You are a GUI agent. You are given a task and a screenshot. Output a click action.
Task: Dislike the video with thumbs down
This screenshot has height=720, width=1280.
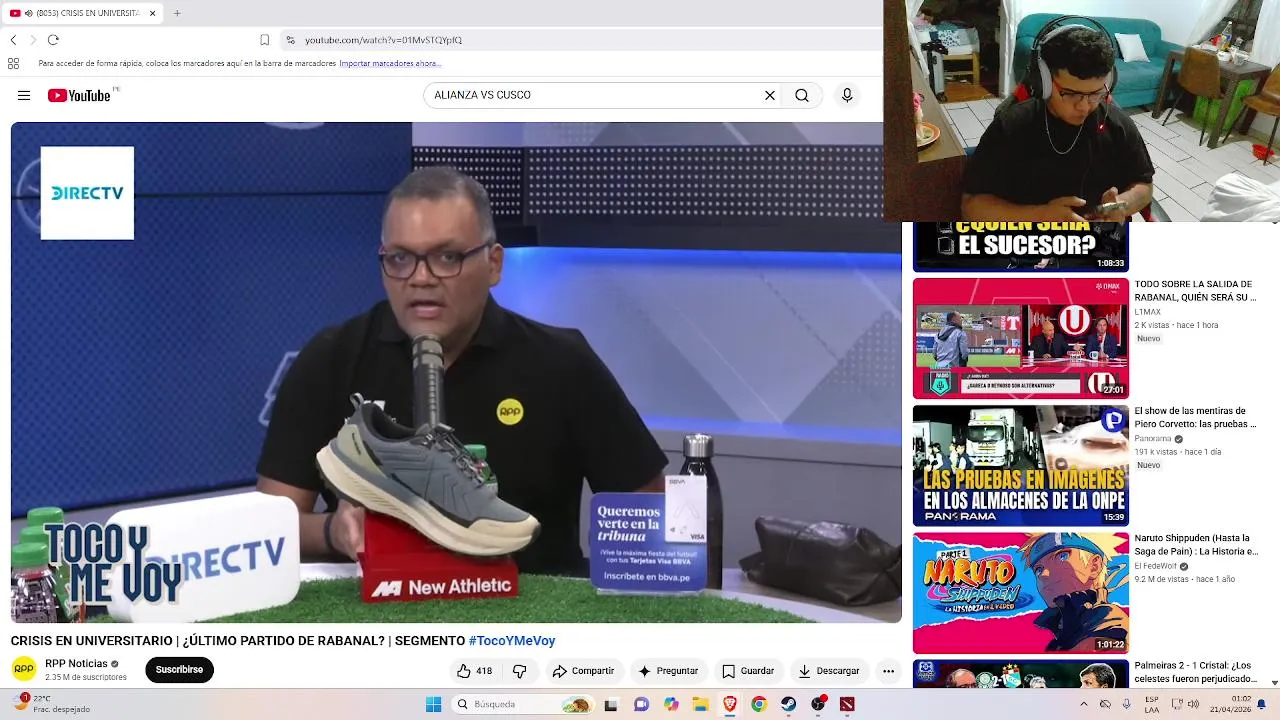point(519,671)
